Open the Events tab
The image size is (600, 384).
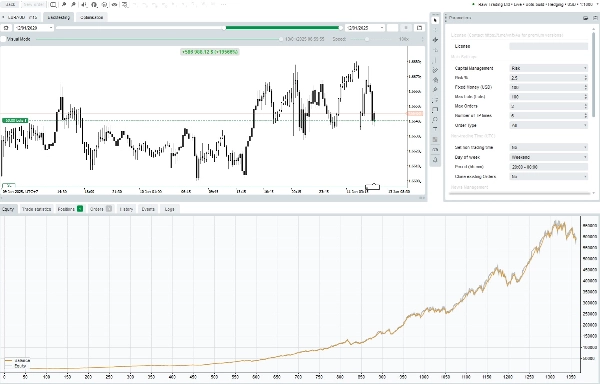pyautogui.click(x=148, y=209)
